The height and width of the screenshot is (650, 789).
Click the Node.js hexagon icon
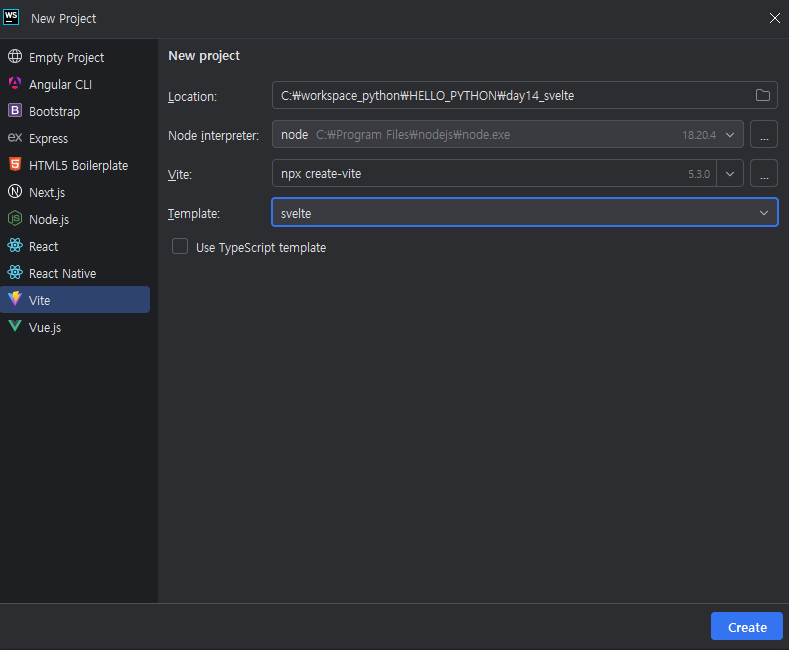coord(15,218)
